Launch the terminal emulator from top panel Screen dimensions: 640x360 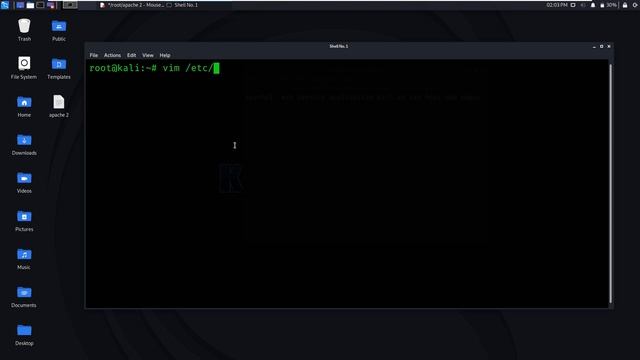(40, 5)
